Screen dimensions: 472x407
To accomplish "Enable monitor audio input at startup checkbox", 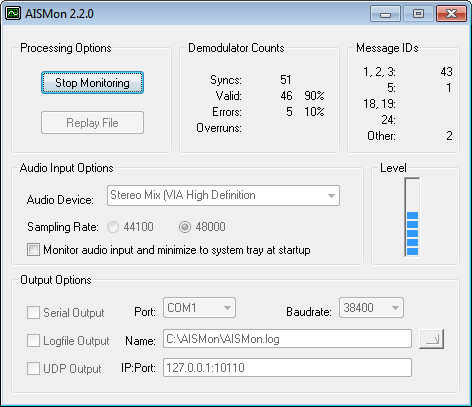I will pos(33,250).
